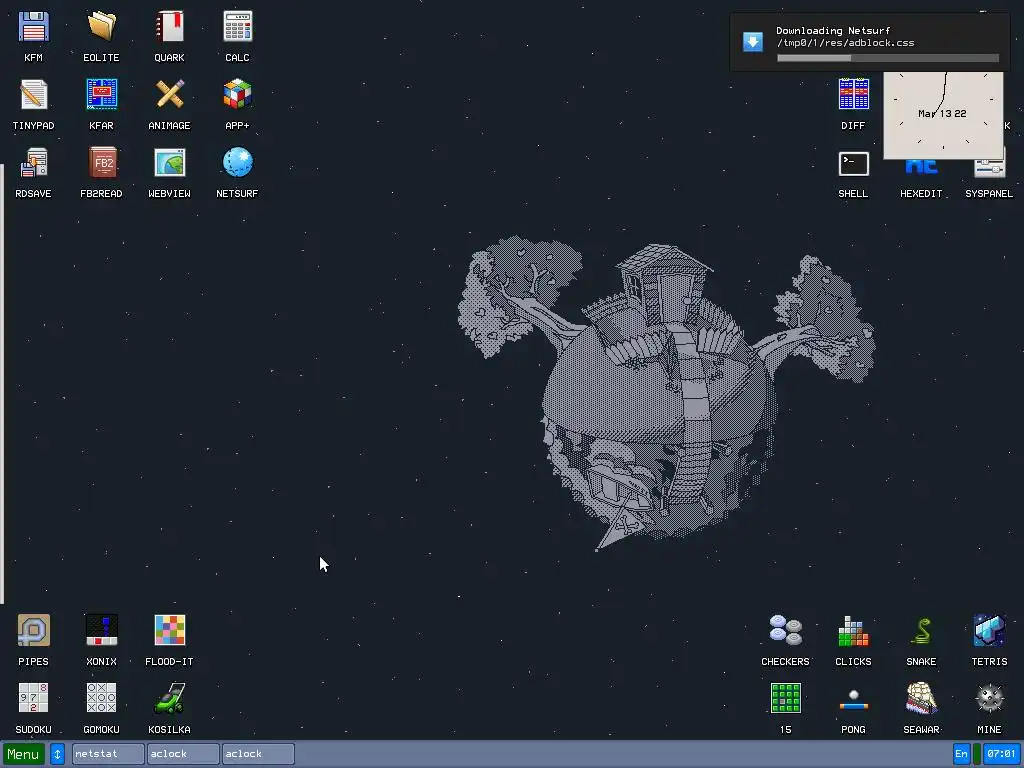This screenshot has width=1024, height=768.
Task: Start the SUDOKU game icon
Action: (x=33, y=698)
